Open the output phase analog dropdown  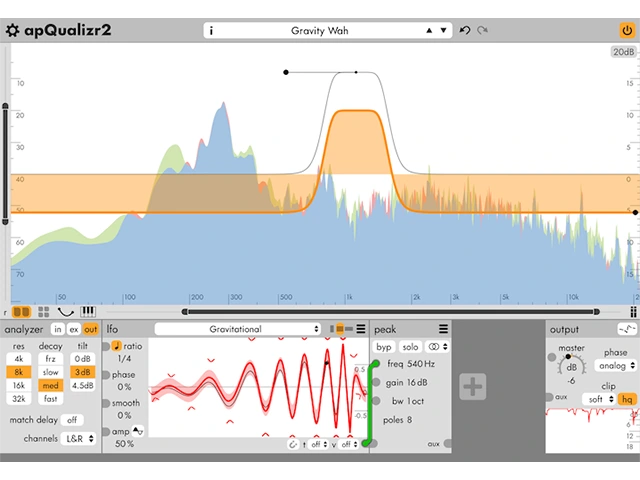(x=616, y=366)
